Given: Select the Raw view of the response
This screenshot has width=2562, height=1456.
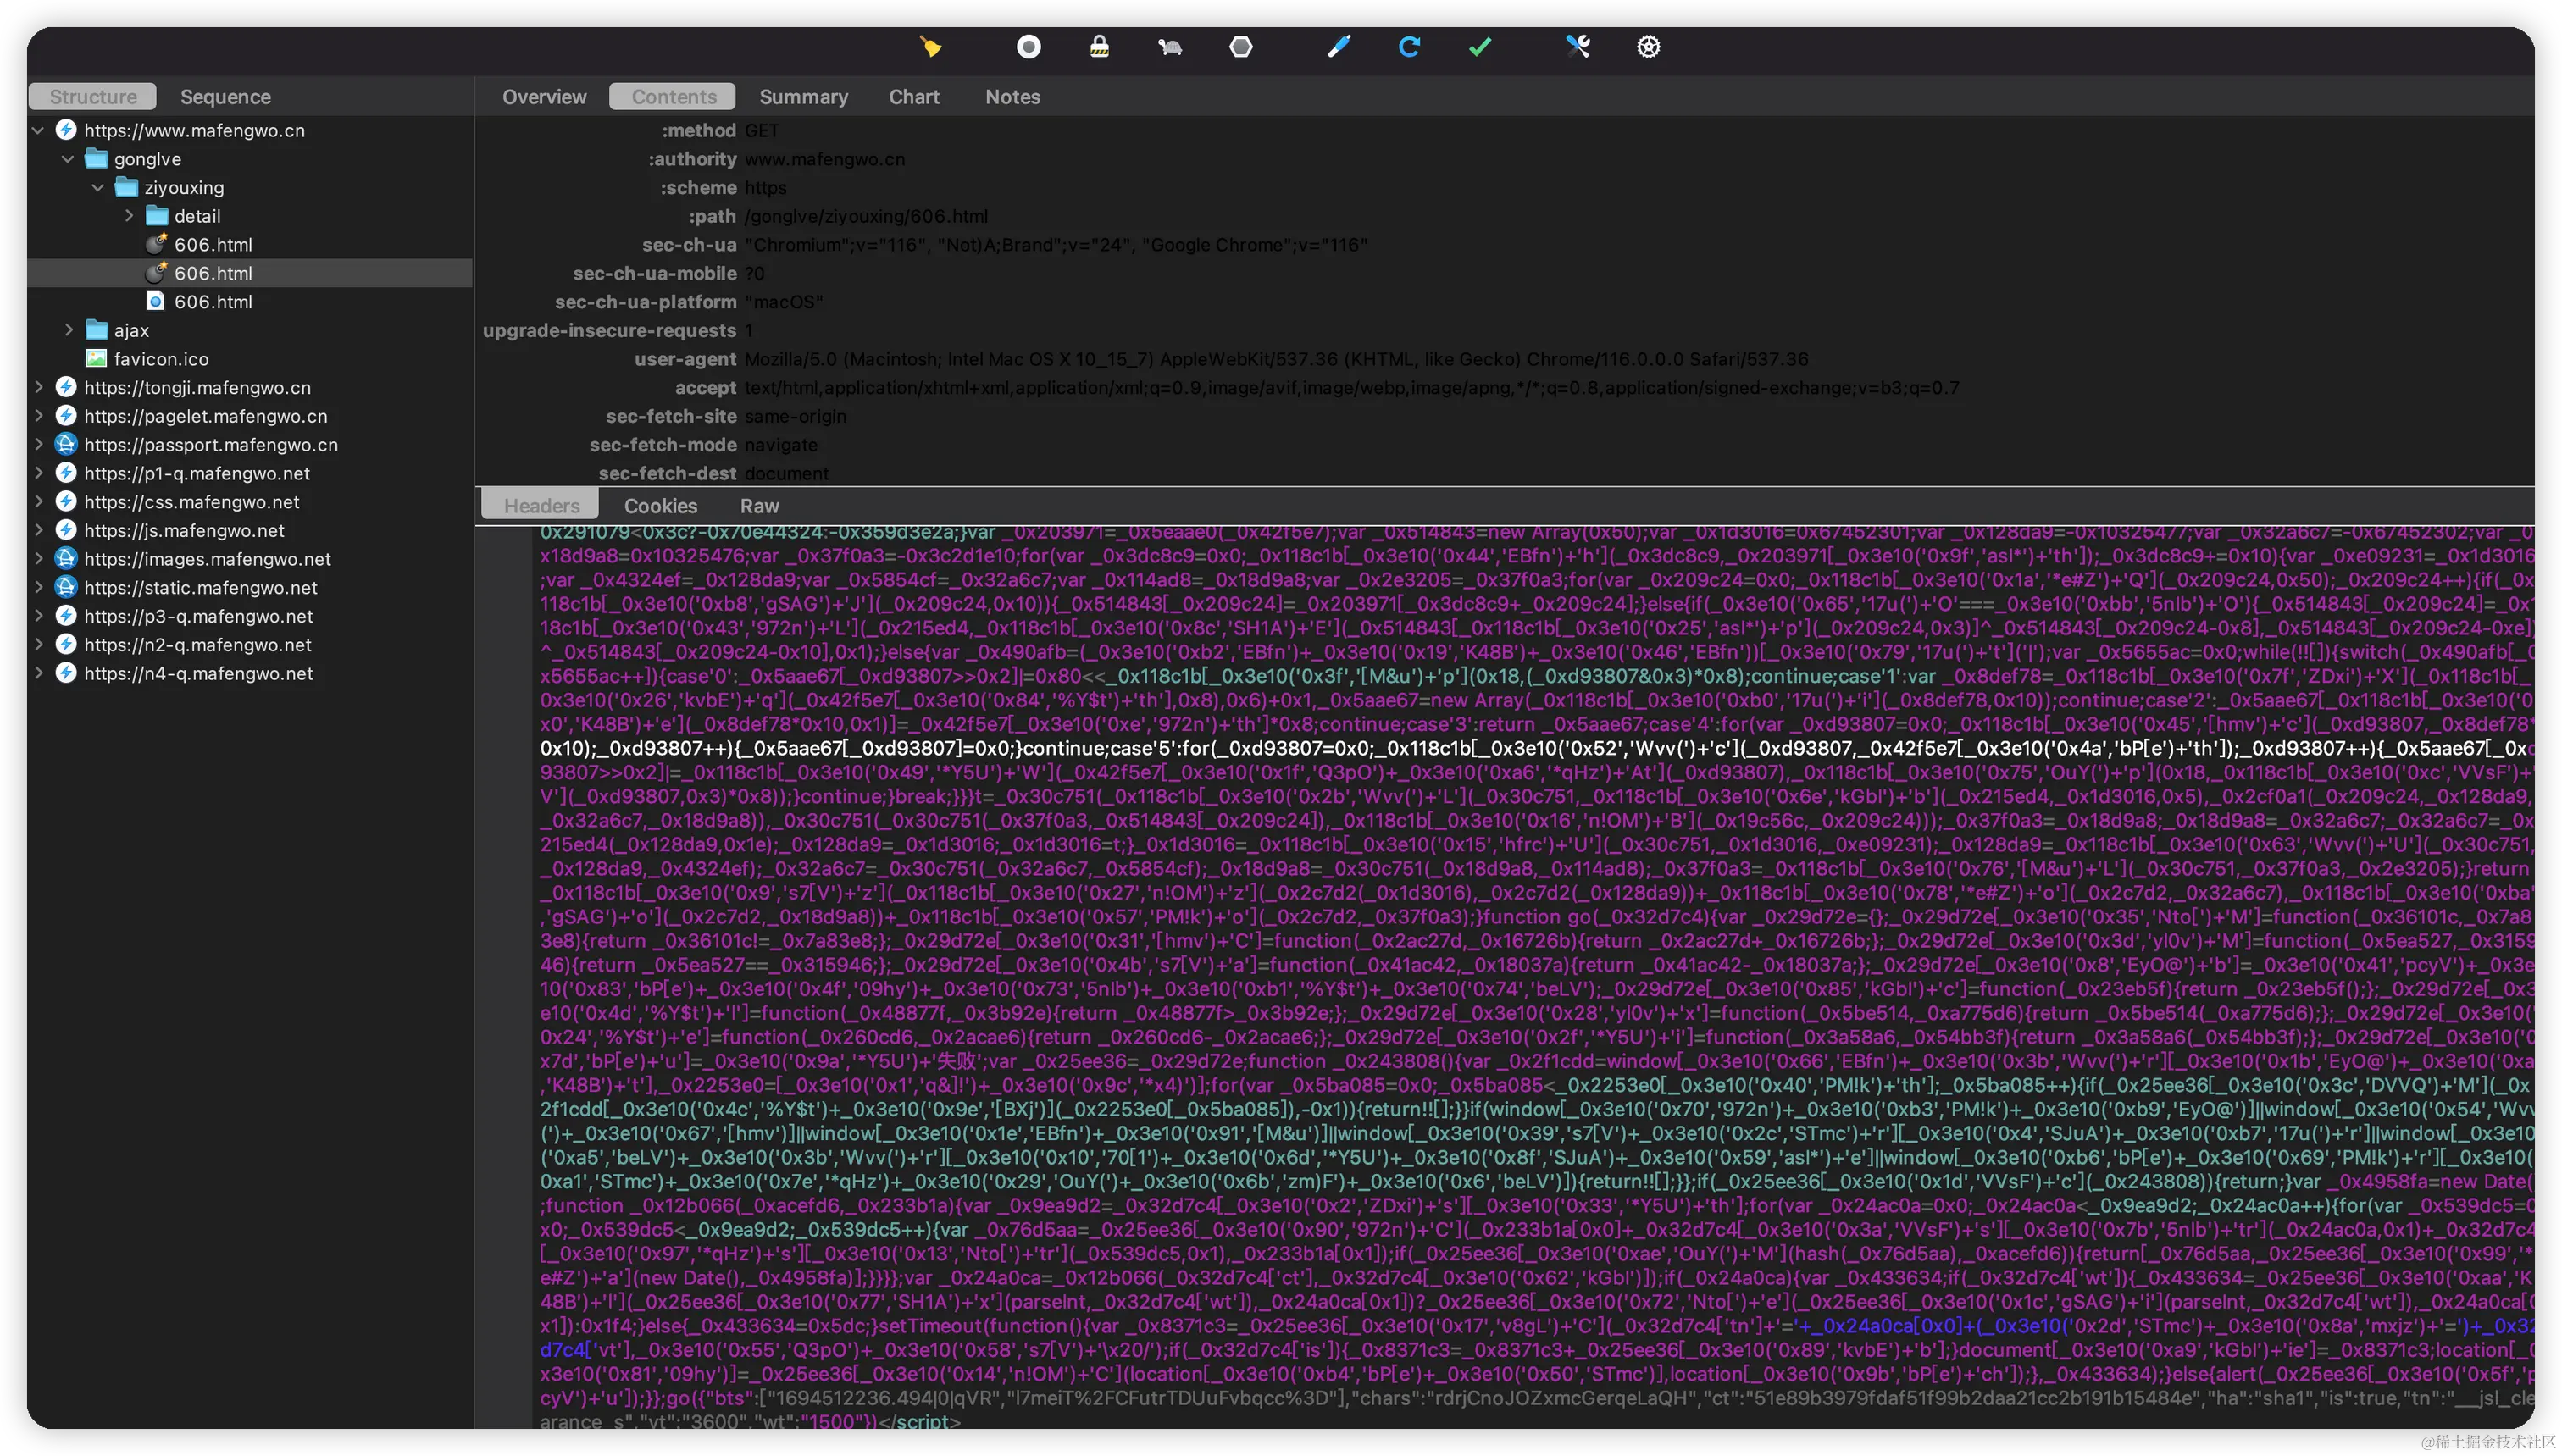Looking at the screenshot, I should [758, 505].
